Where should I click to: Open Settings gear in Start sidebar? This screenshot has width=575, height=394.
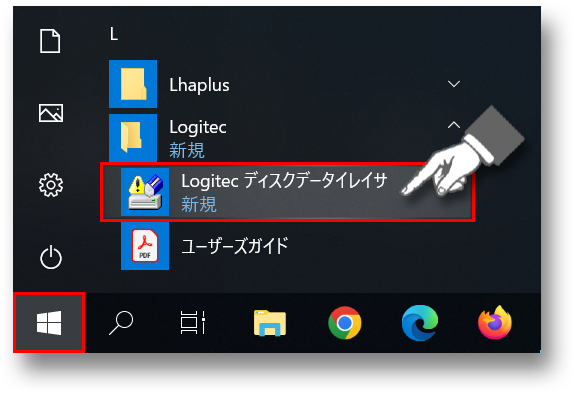[51, 185]
